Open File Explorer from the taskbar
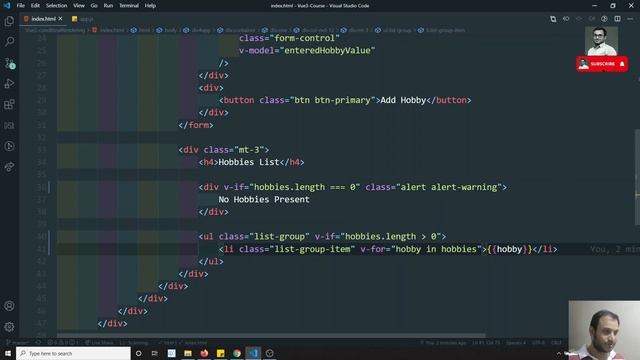 tap(188, 353)
